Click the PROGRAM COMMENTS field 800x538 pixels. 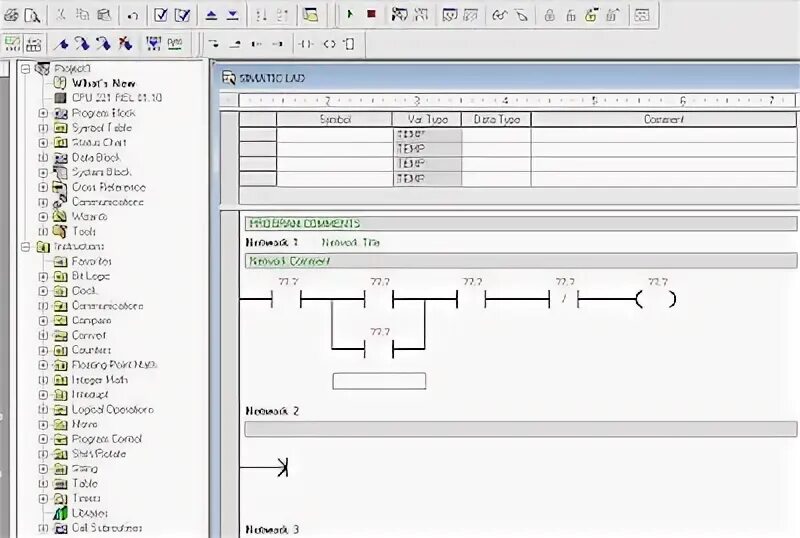pyautogui.click(x=521, y=224)
